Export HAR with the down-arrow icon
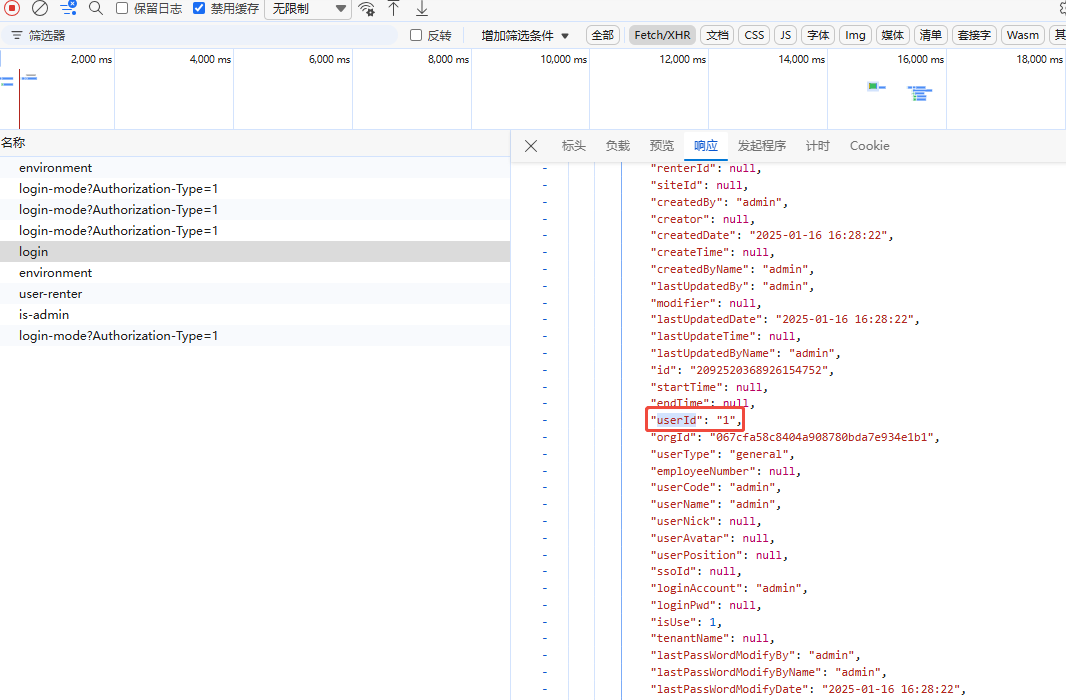 pyautogui.click(x=422, y=9)
